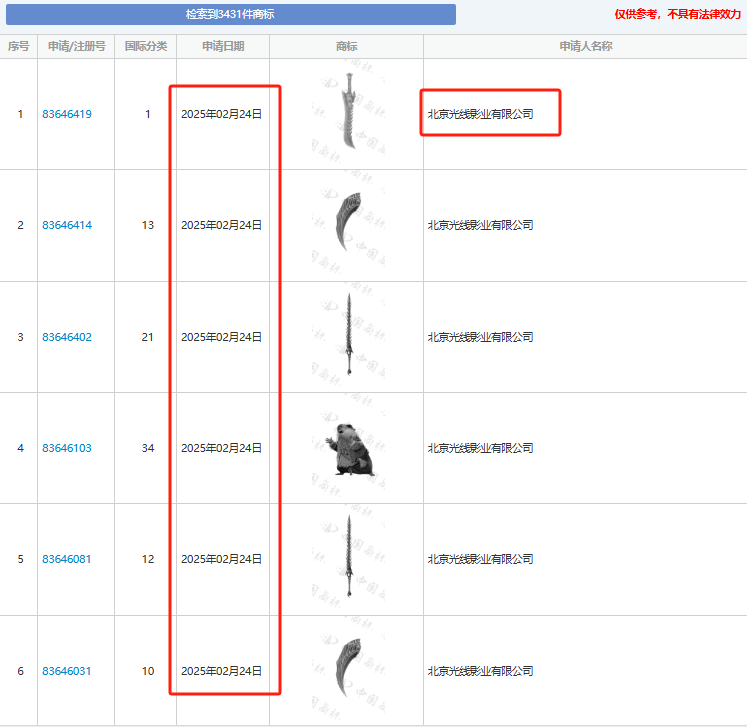This screenshot has height=727, width=747.
Task: Open application number 83646081 link
Action: 67,559
